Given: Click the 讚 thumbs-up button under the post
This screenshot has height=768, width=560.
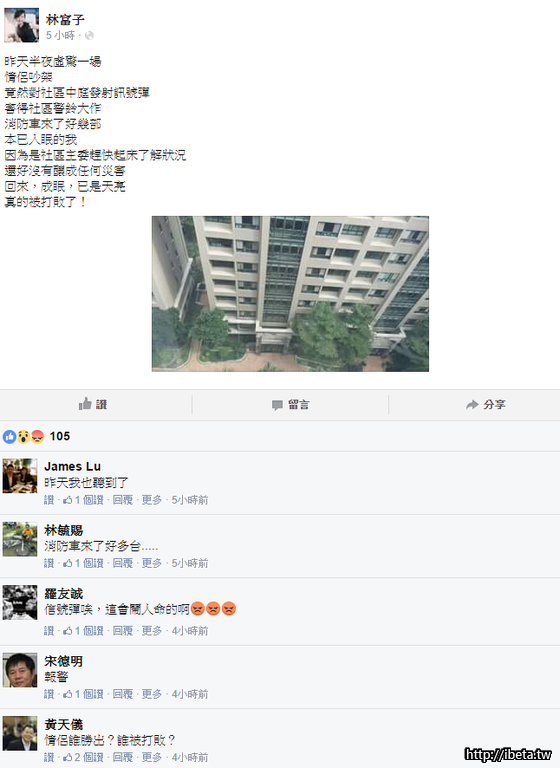Looking at the screenshot, I should [x=93, y=405].
